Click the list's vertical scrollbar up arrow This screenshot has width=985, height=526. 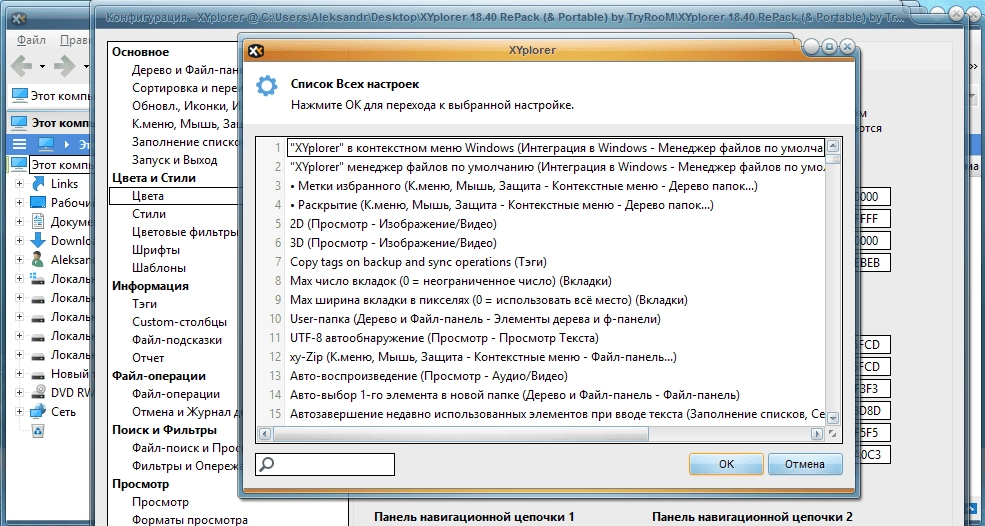(x=833, y=146)
